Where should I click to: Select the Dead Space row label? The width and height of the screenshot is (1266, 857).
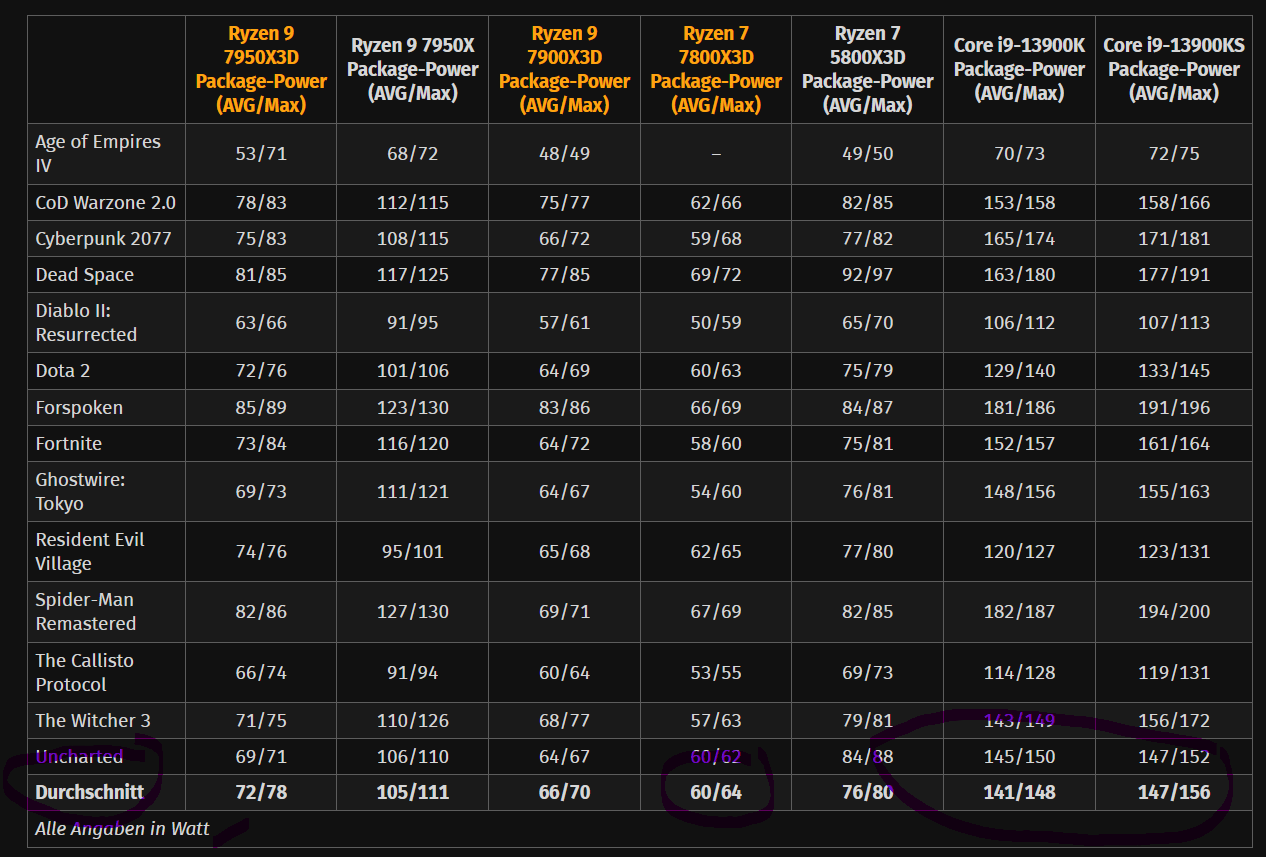[84, 274]
